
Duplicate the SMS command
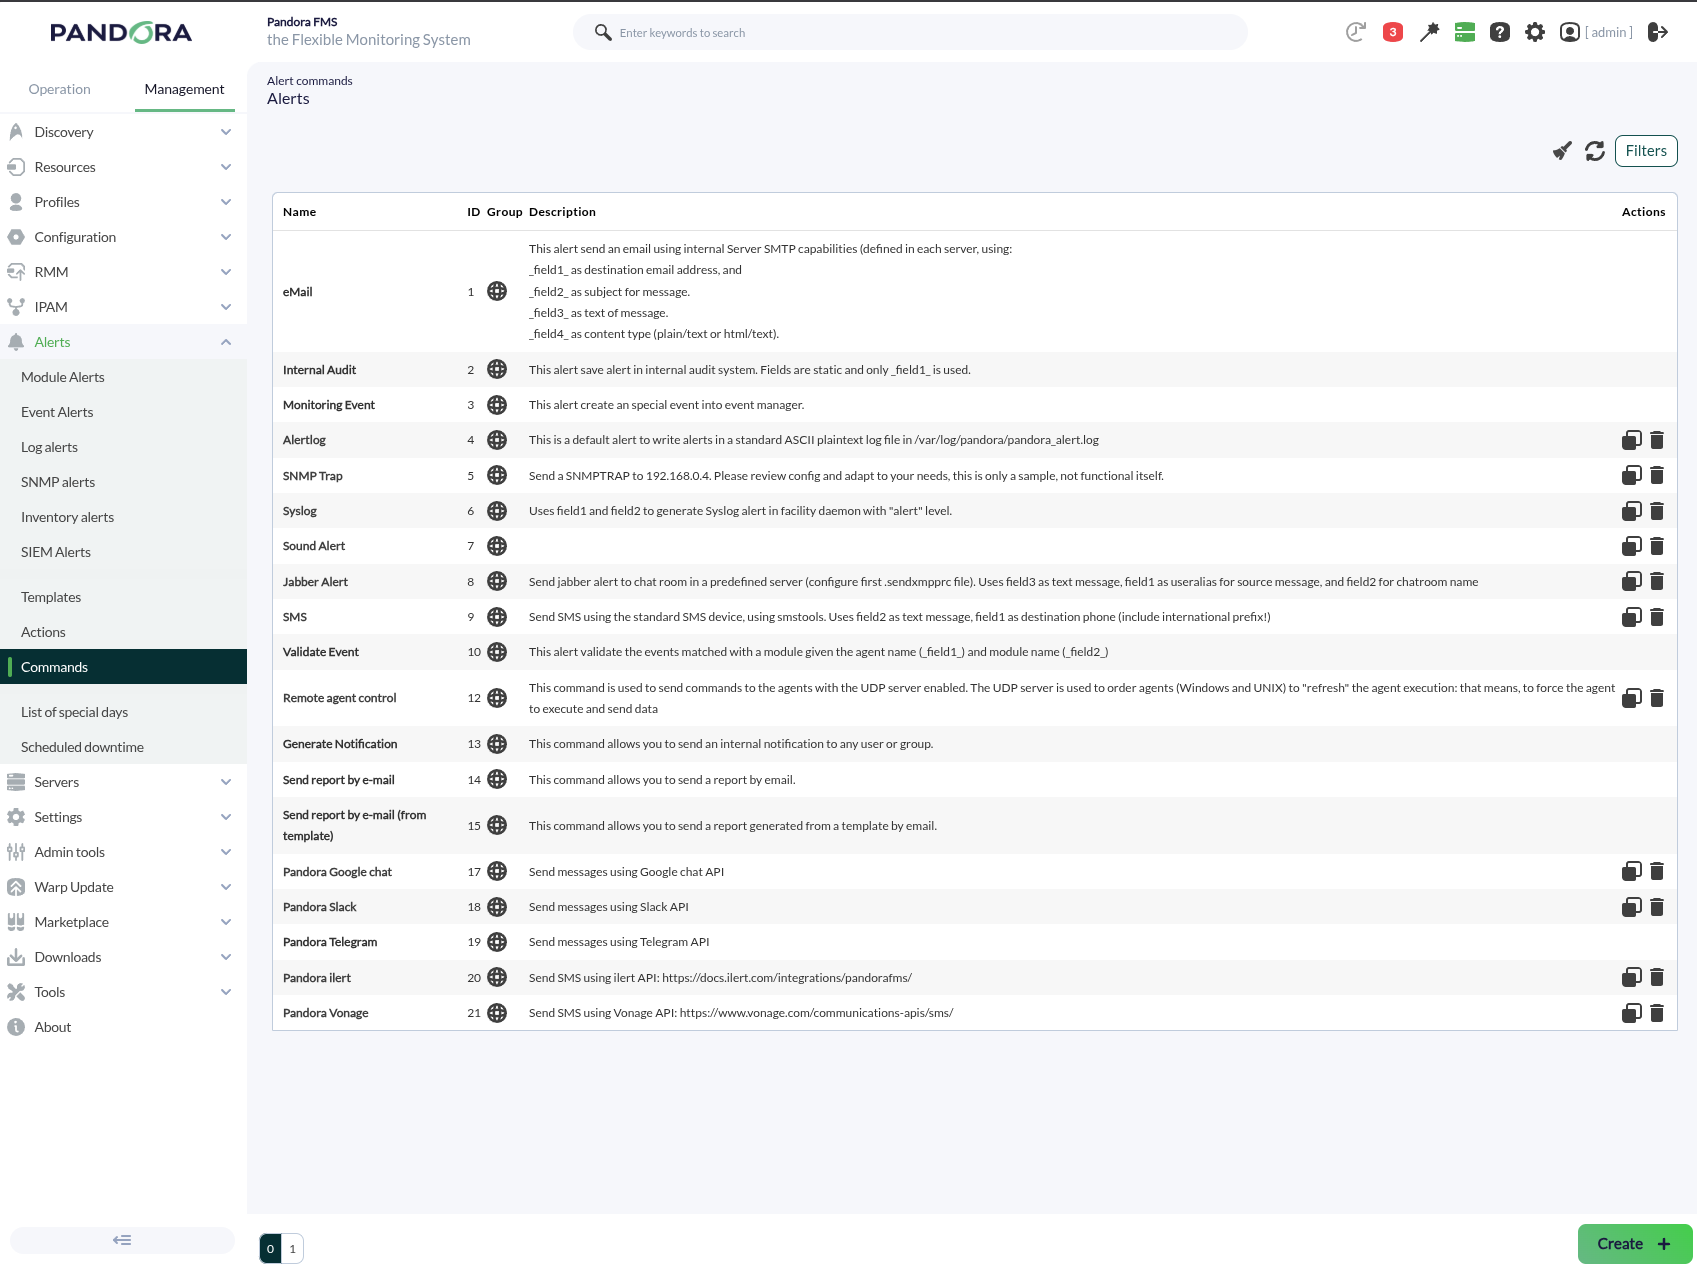coord(1632,617)
